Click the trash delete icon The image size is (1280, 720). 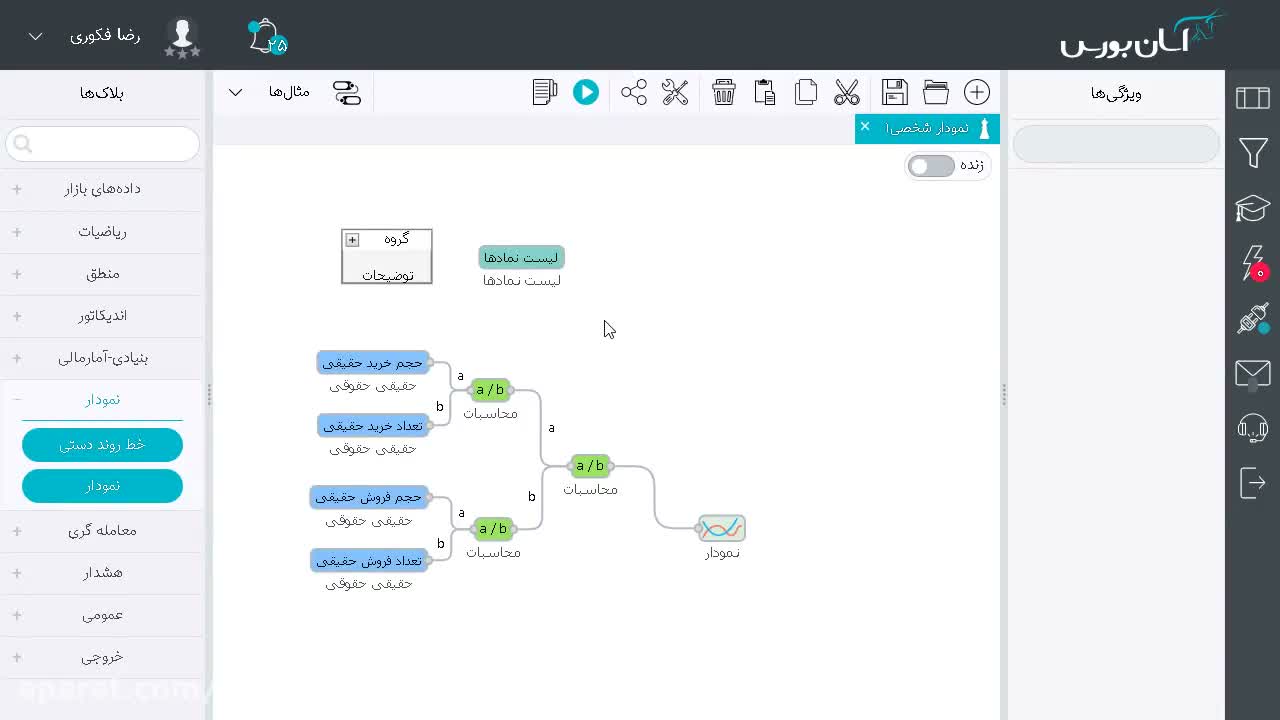click(724, 92)
